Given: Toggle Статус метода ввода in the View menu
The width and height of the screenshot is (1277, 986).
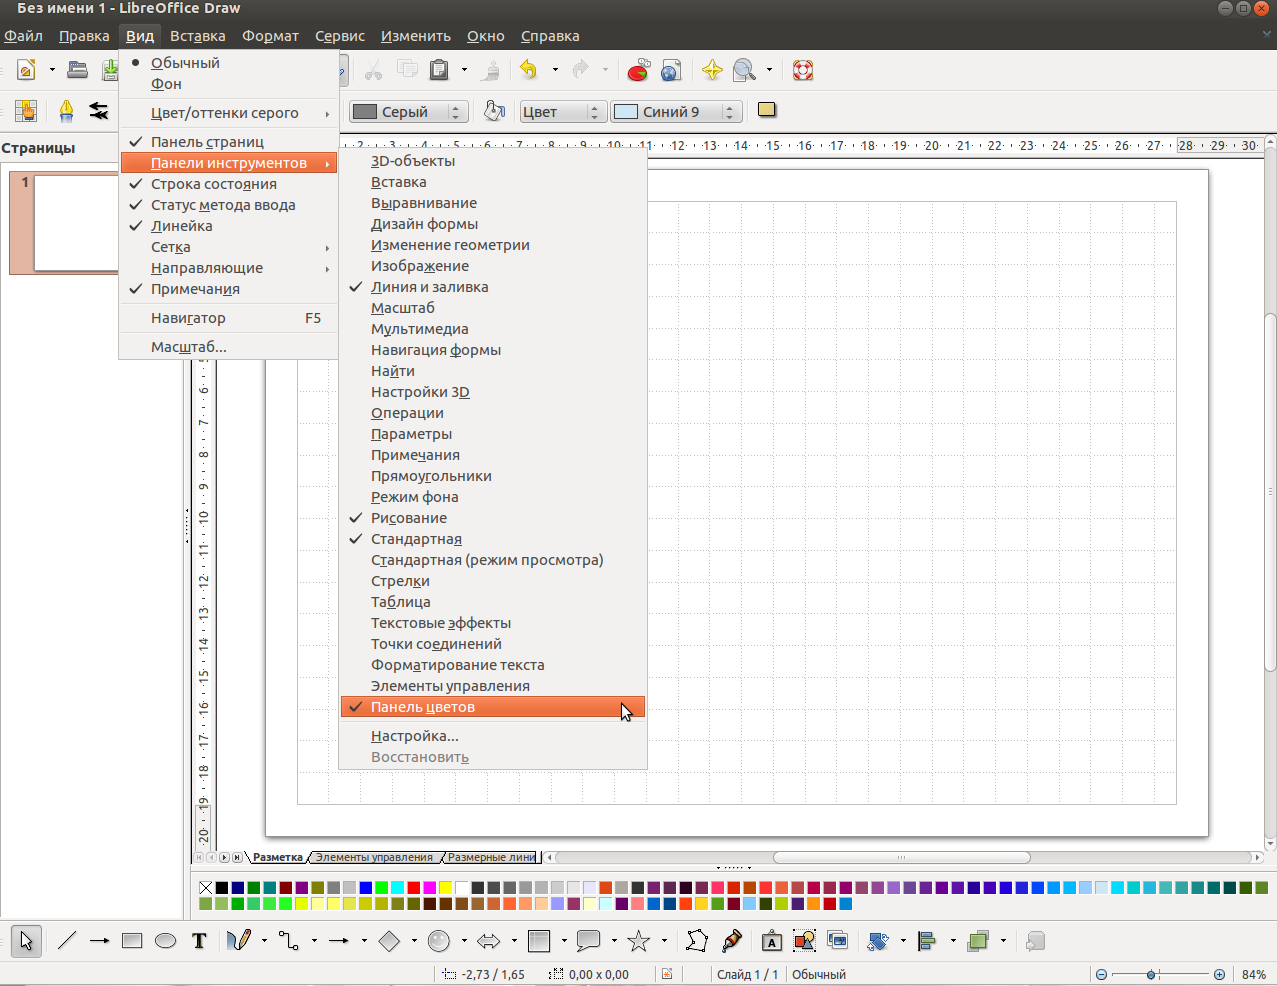Looking at the screenshot, I should [x=229, y=205].
